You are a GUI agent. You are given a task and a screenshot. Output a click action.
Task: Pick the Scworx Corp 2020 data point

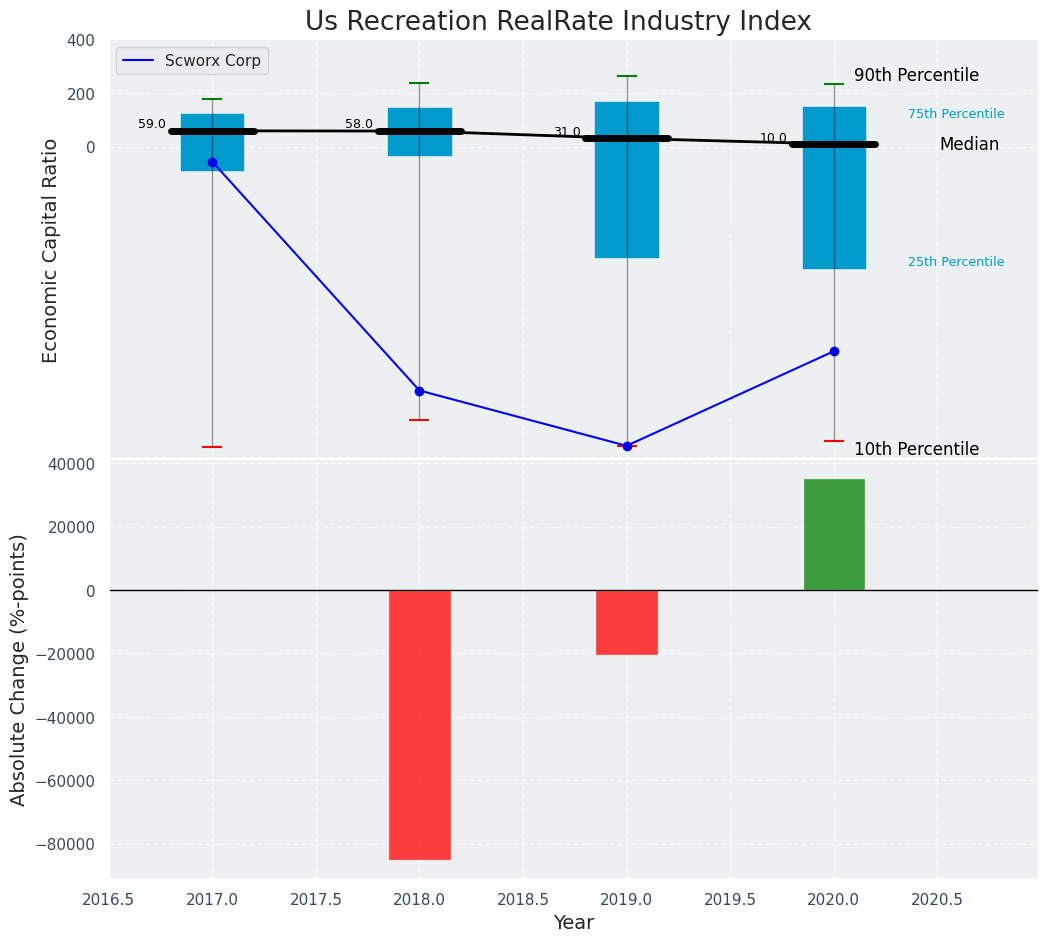[x=834, y=351]
